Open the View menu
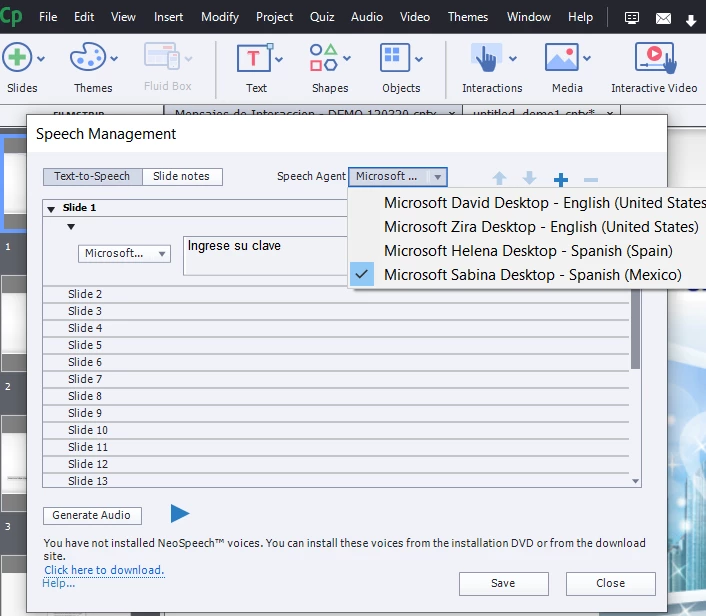The height and width of the screenshot is (616, 706). point(123,17)
